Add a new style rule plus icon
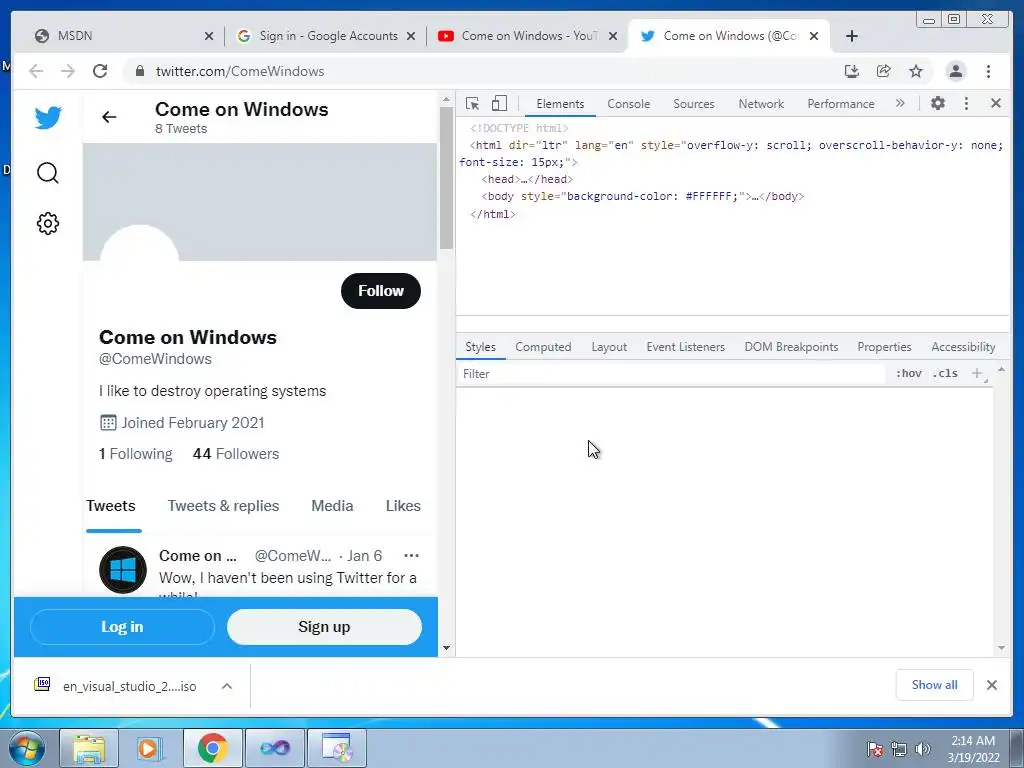 click(977, 373)
